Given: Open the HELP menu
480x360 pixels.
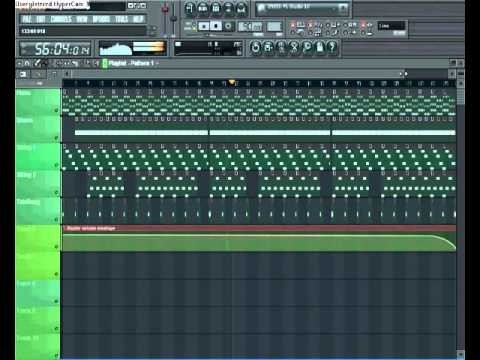Looking at the screenshot, I should coord(138,19).
